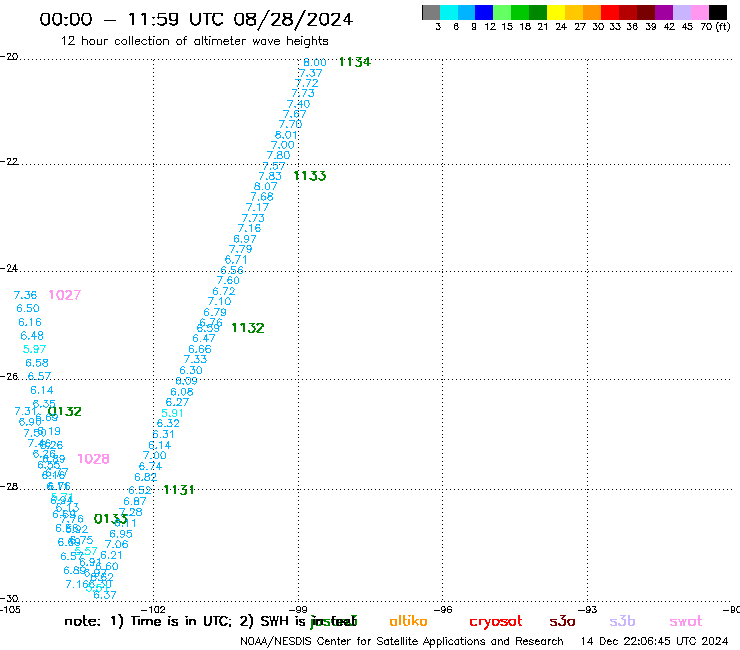Click the pink 1028 time stamp
The image size is (740, 650).
pyautogui.click(x=93, y=459)
